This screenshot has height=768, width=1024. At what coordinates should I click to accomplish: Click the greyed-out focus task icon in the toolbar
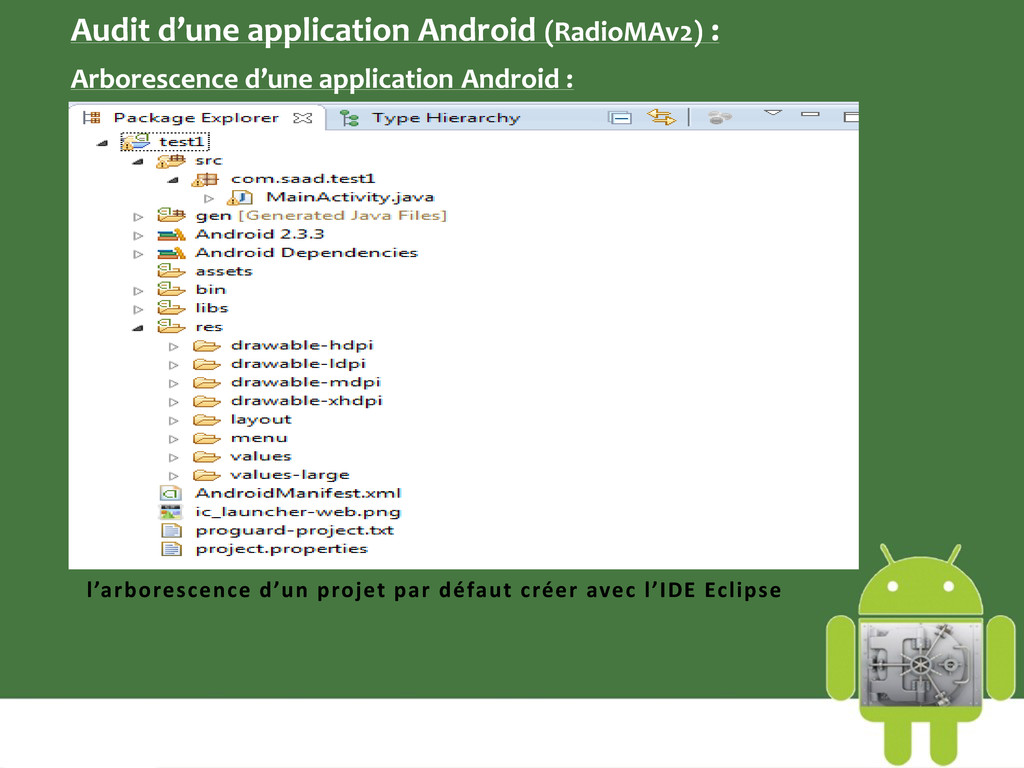point(720,118)
